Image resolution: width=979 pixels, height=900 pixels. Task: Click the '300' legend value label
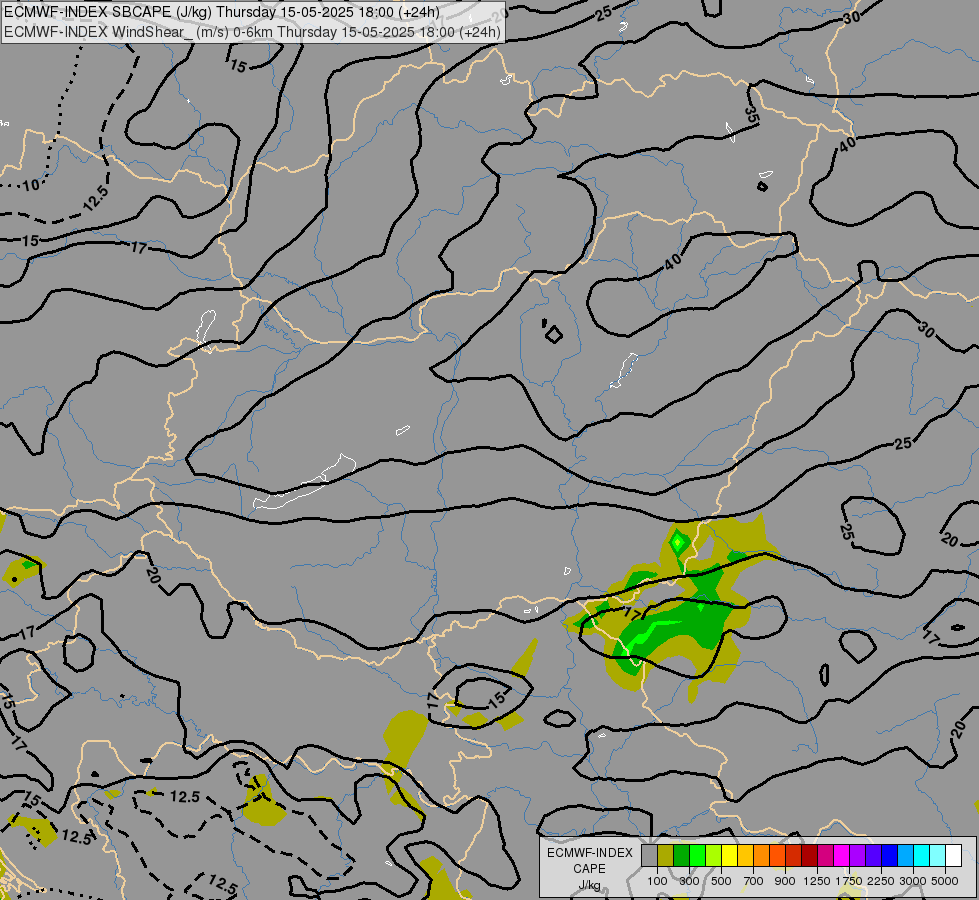click(x=689, y=881)
